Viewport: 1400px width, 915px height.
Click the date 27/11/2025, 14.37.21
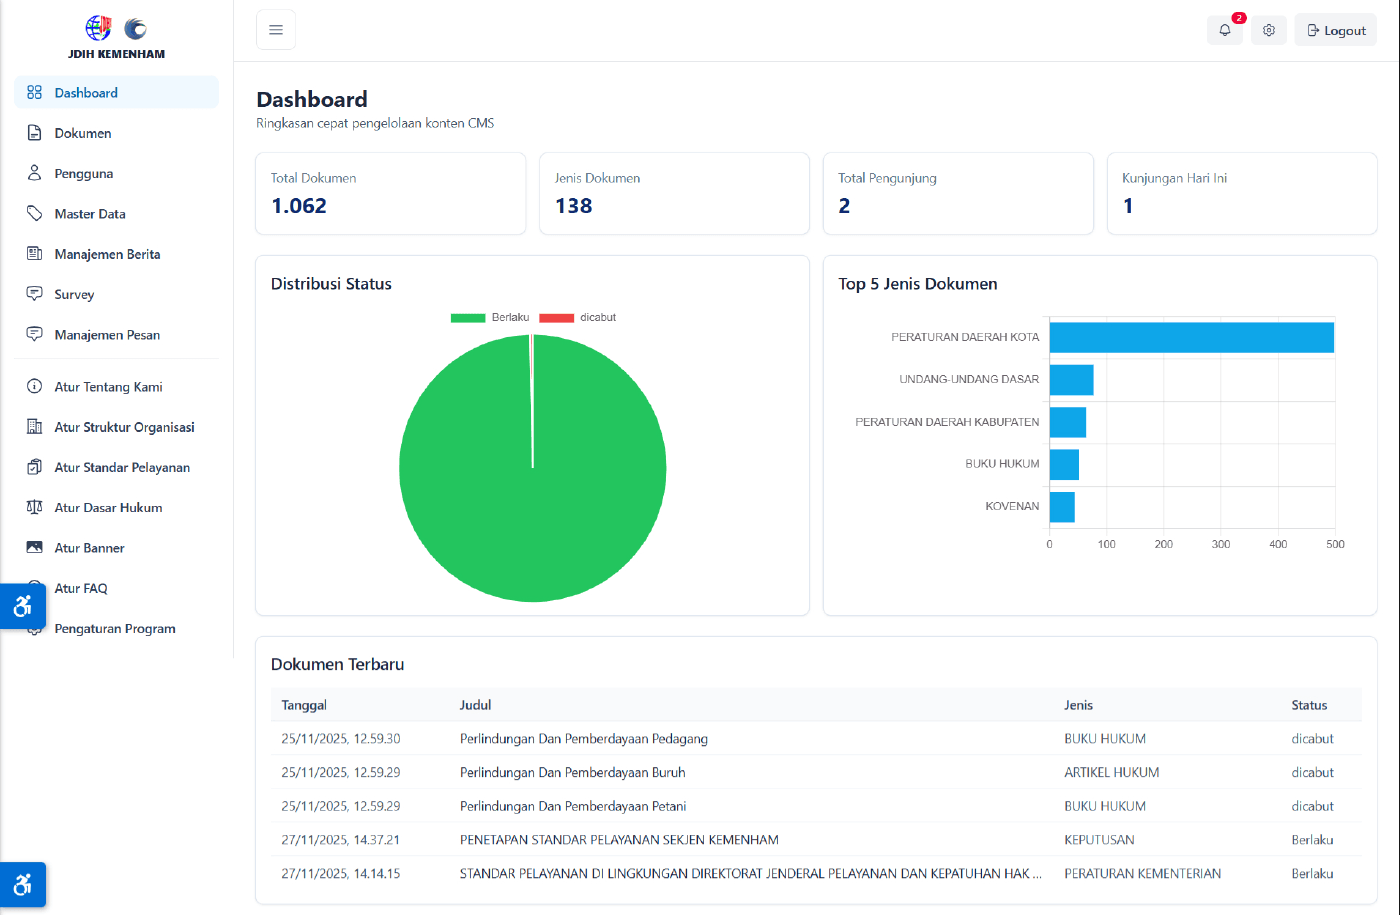pos(340,840)
